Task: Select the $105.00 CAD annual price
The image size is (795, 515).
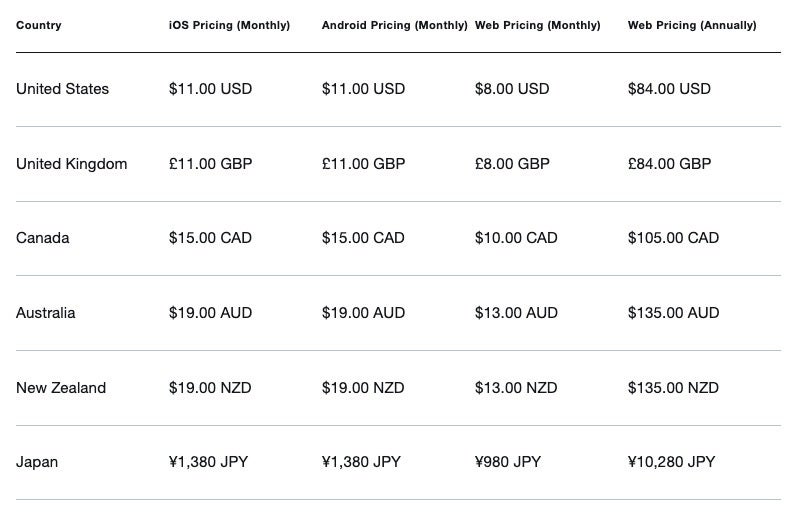Action: [x=673, y=238]
